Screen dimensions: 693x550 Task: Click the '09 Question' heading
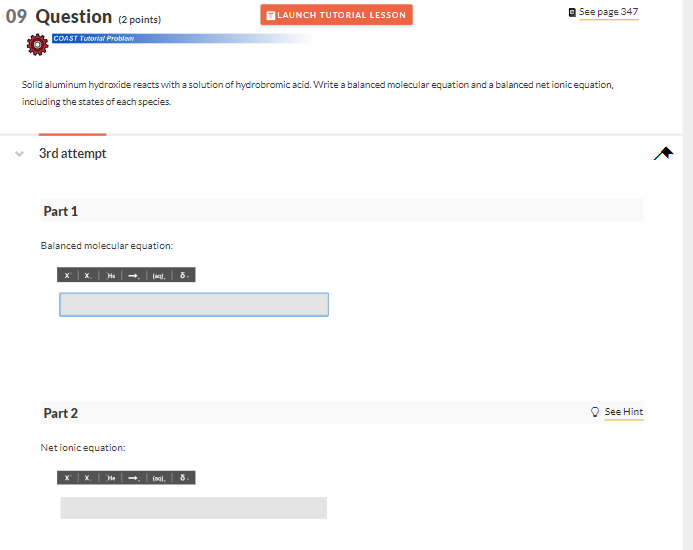point(59,17)
